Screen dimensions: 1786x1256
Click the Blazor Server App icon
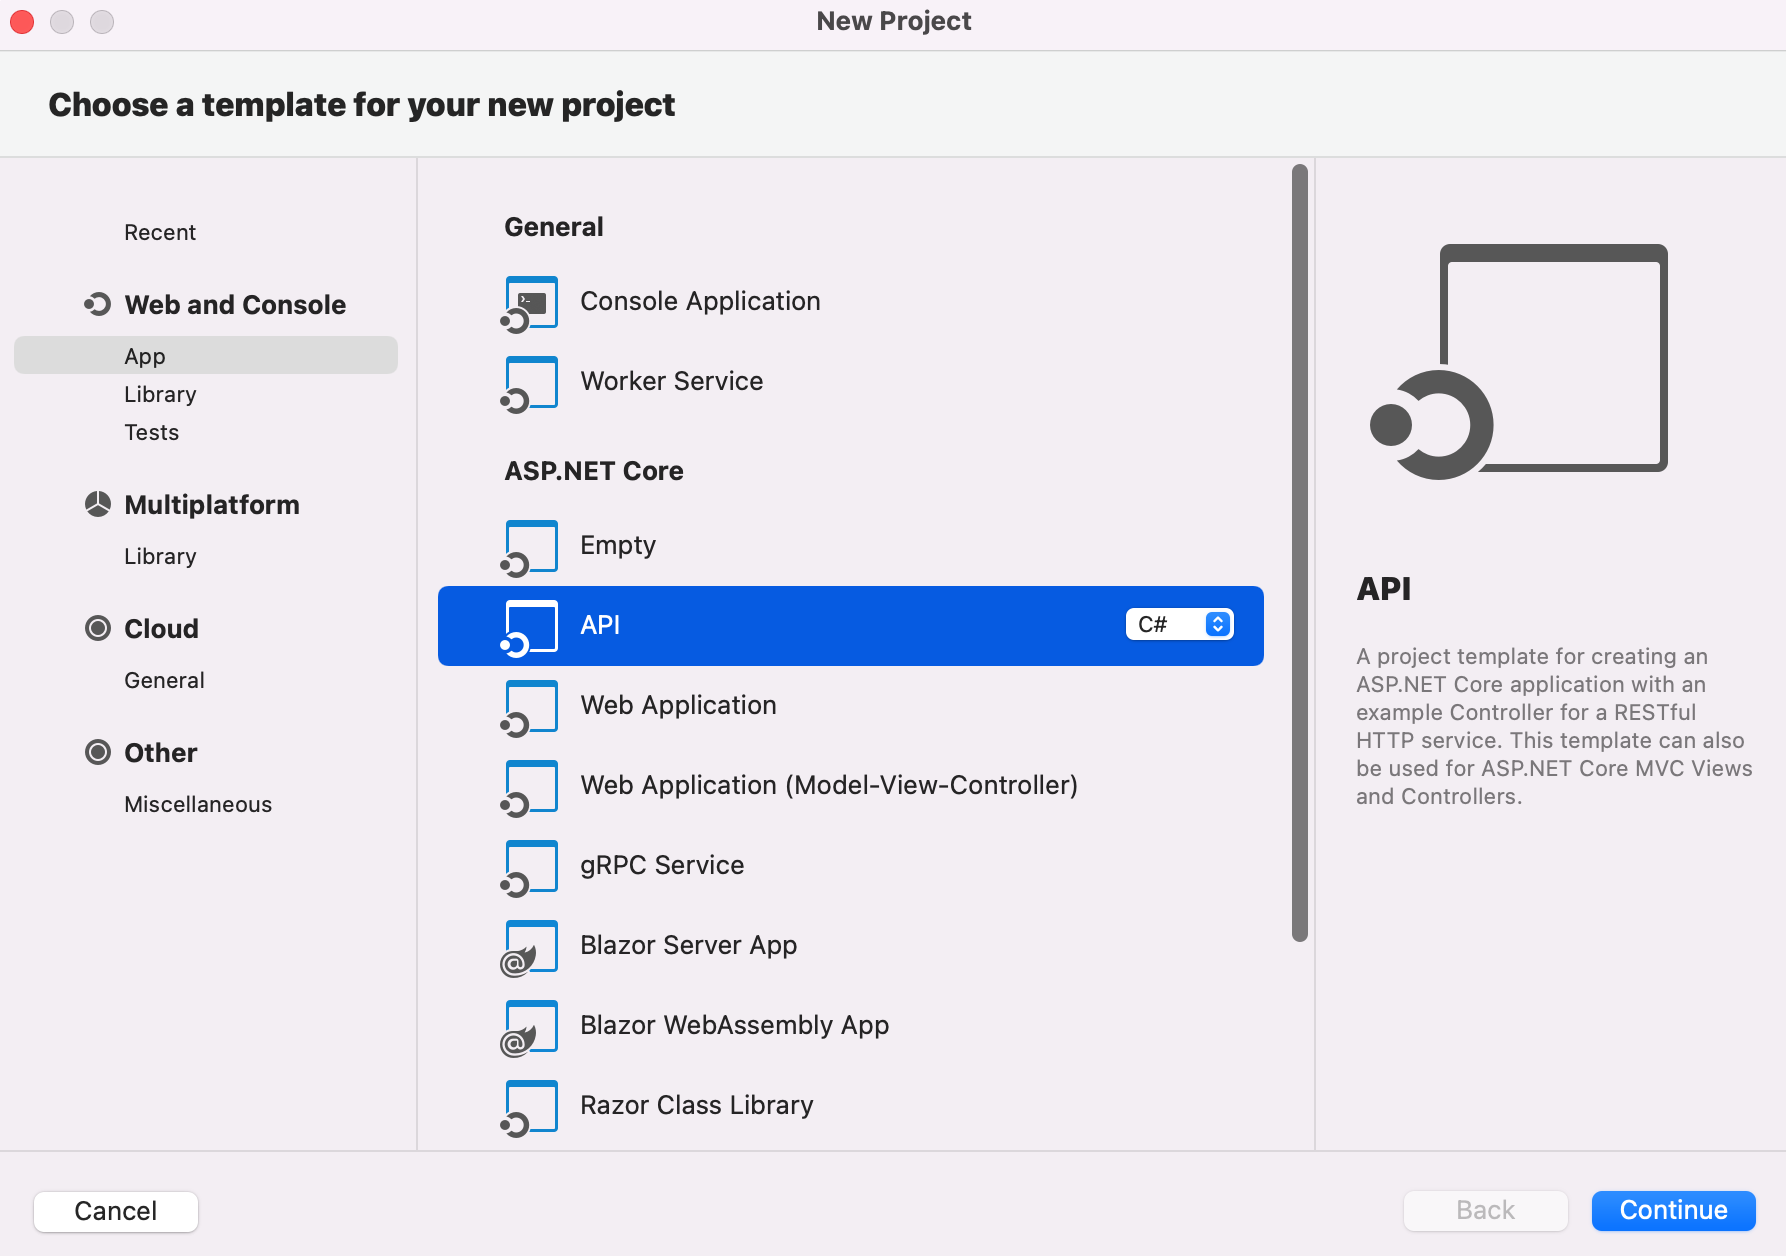[x=529, y=948]
